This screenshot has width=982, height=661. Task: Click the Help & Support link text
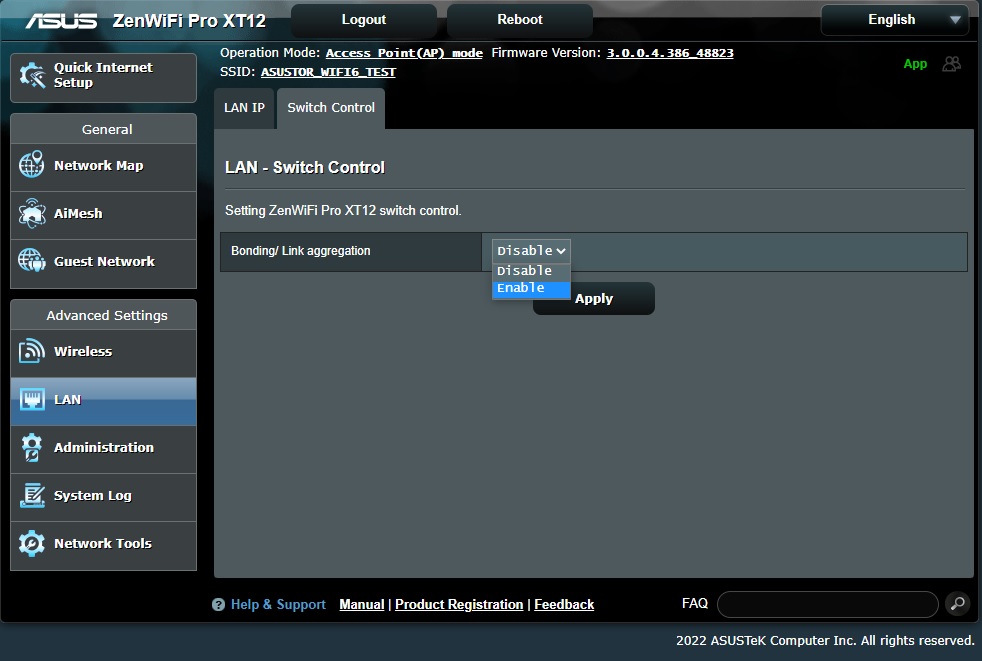click(278, 605)
